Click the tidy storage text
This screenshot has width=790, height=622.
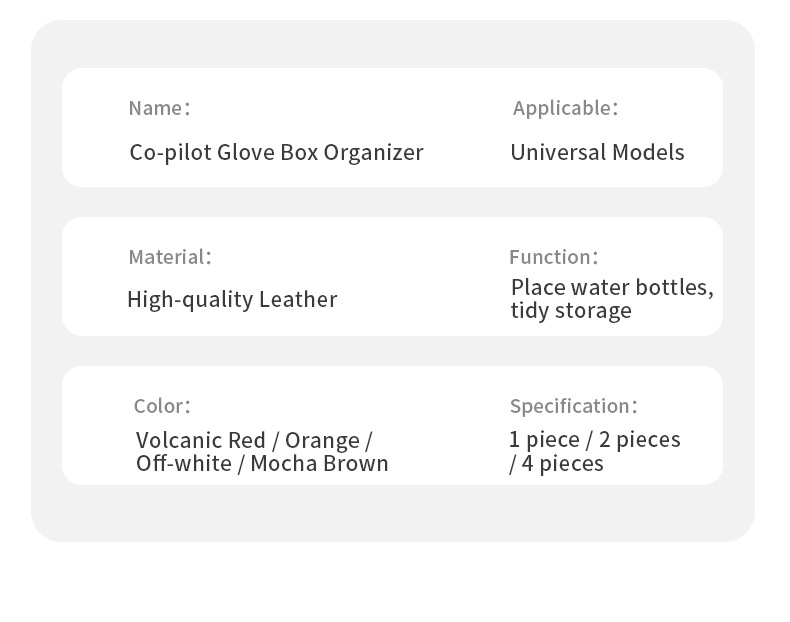click(571, 310)
